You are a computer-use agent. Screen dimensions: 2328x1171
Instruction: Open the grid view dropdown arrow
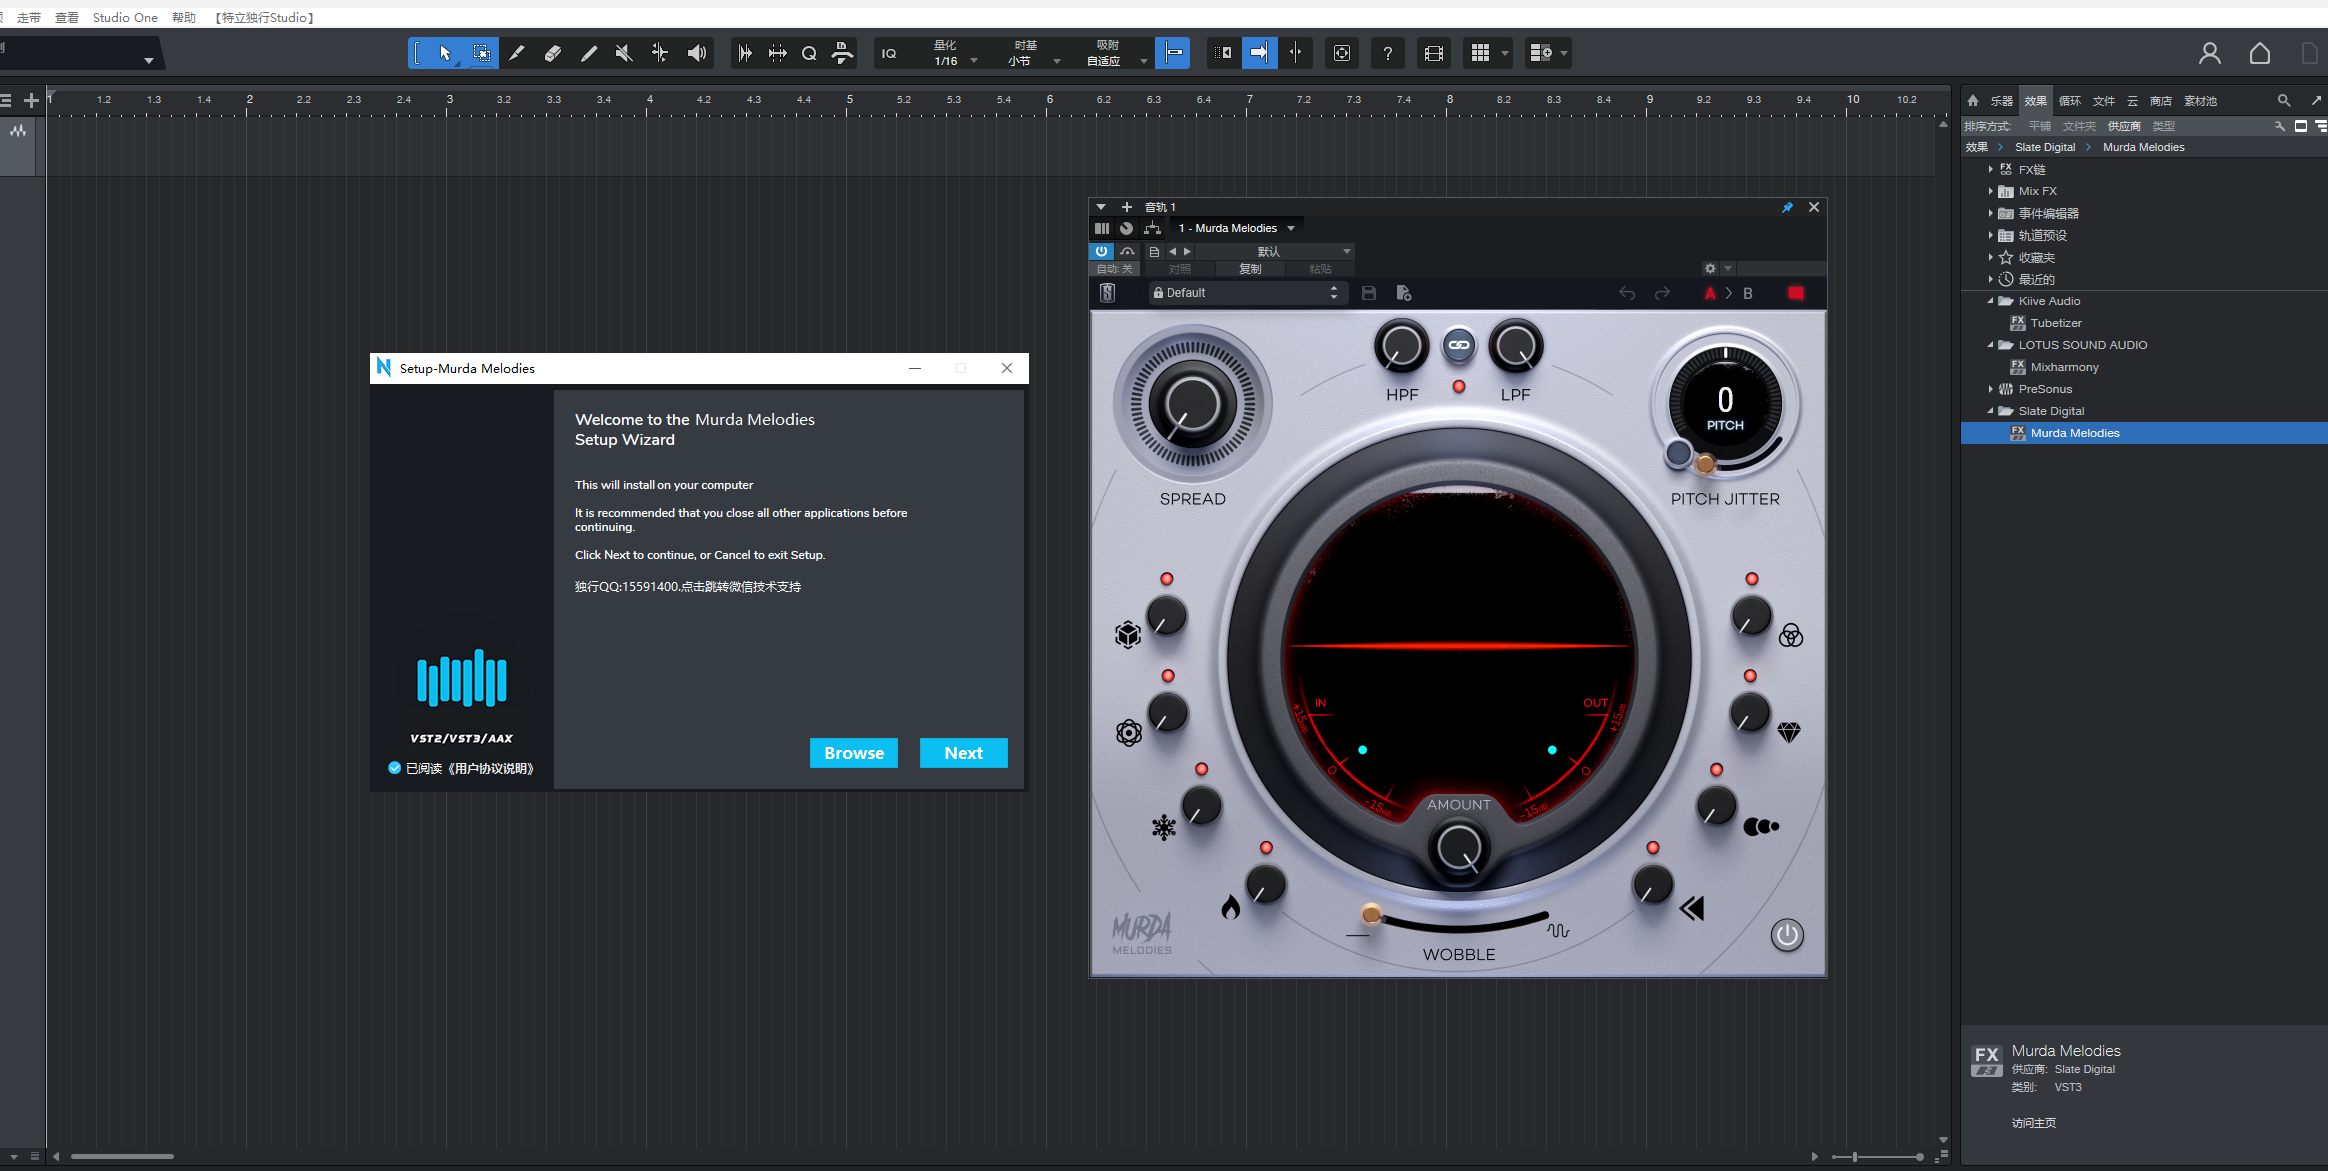(1505, 53)
